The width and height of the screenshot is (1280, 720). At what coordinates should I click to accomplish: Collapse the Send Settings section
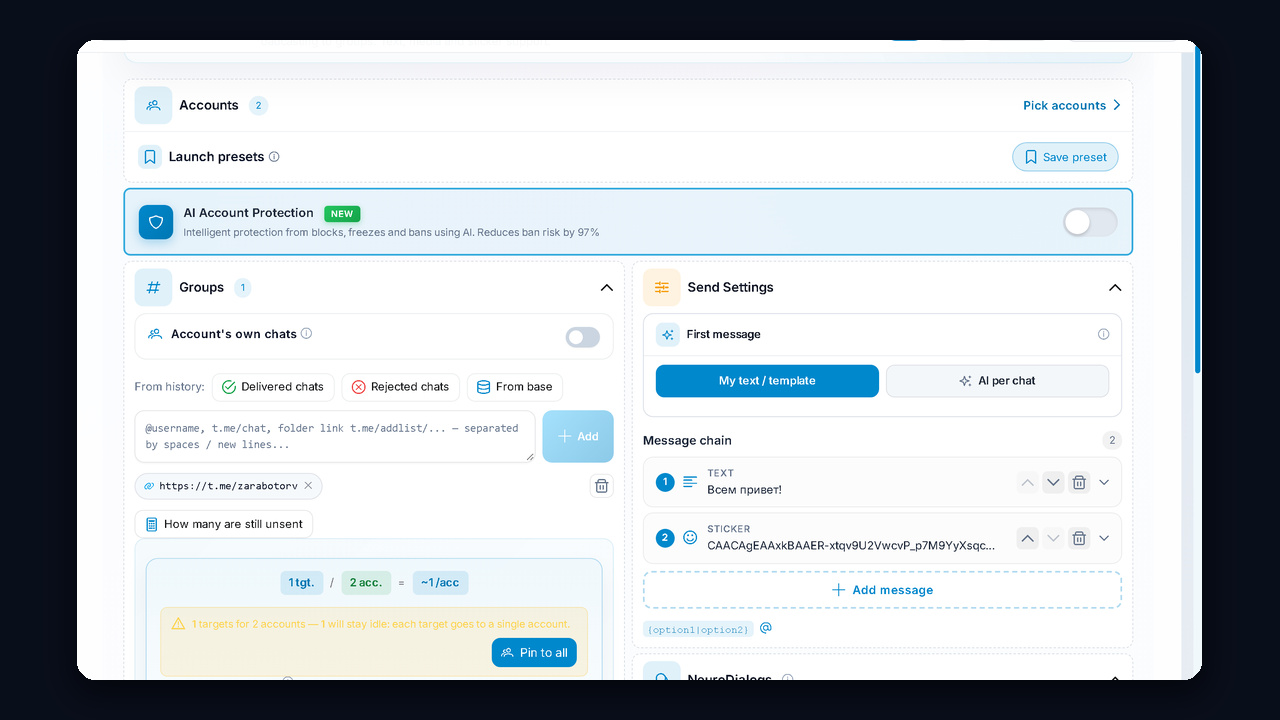[x=1115, y=288]
